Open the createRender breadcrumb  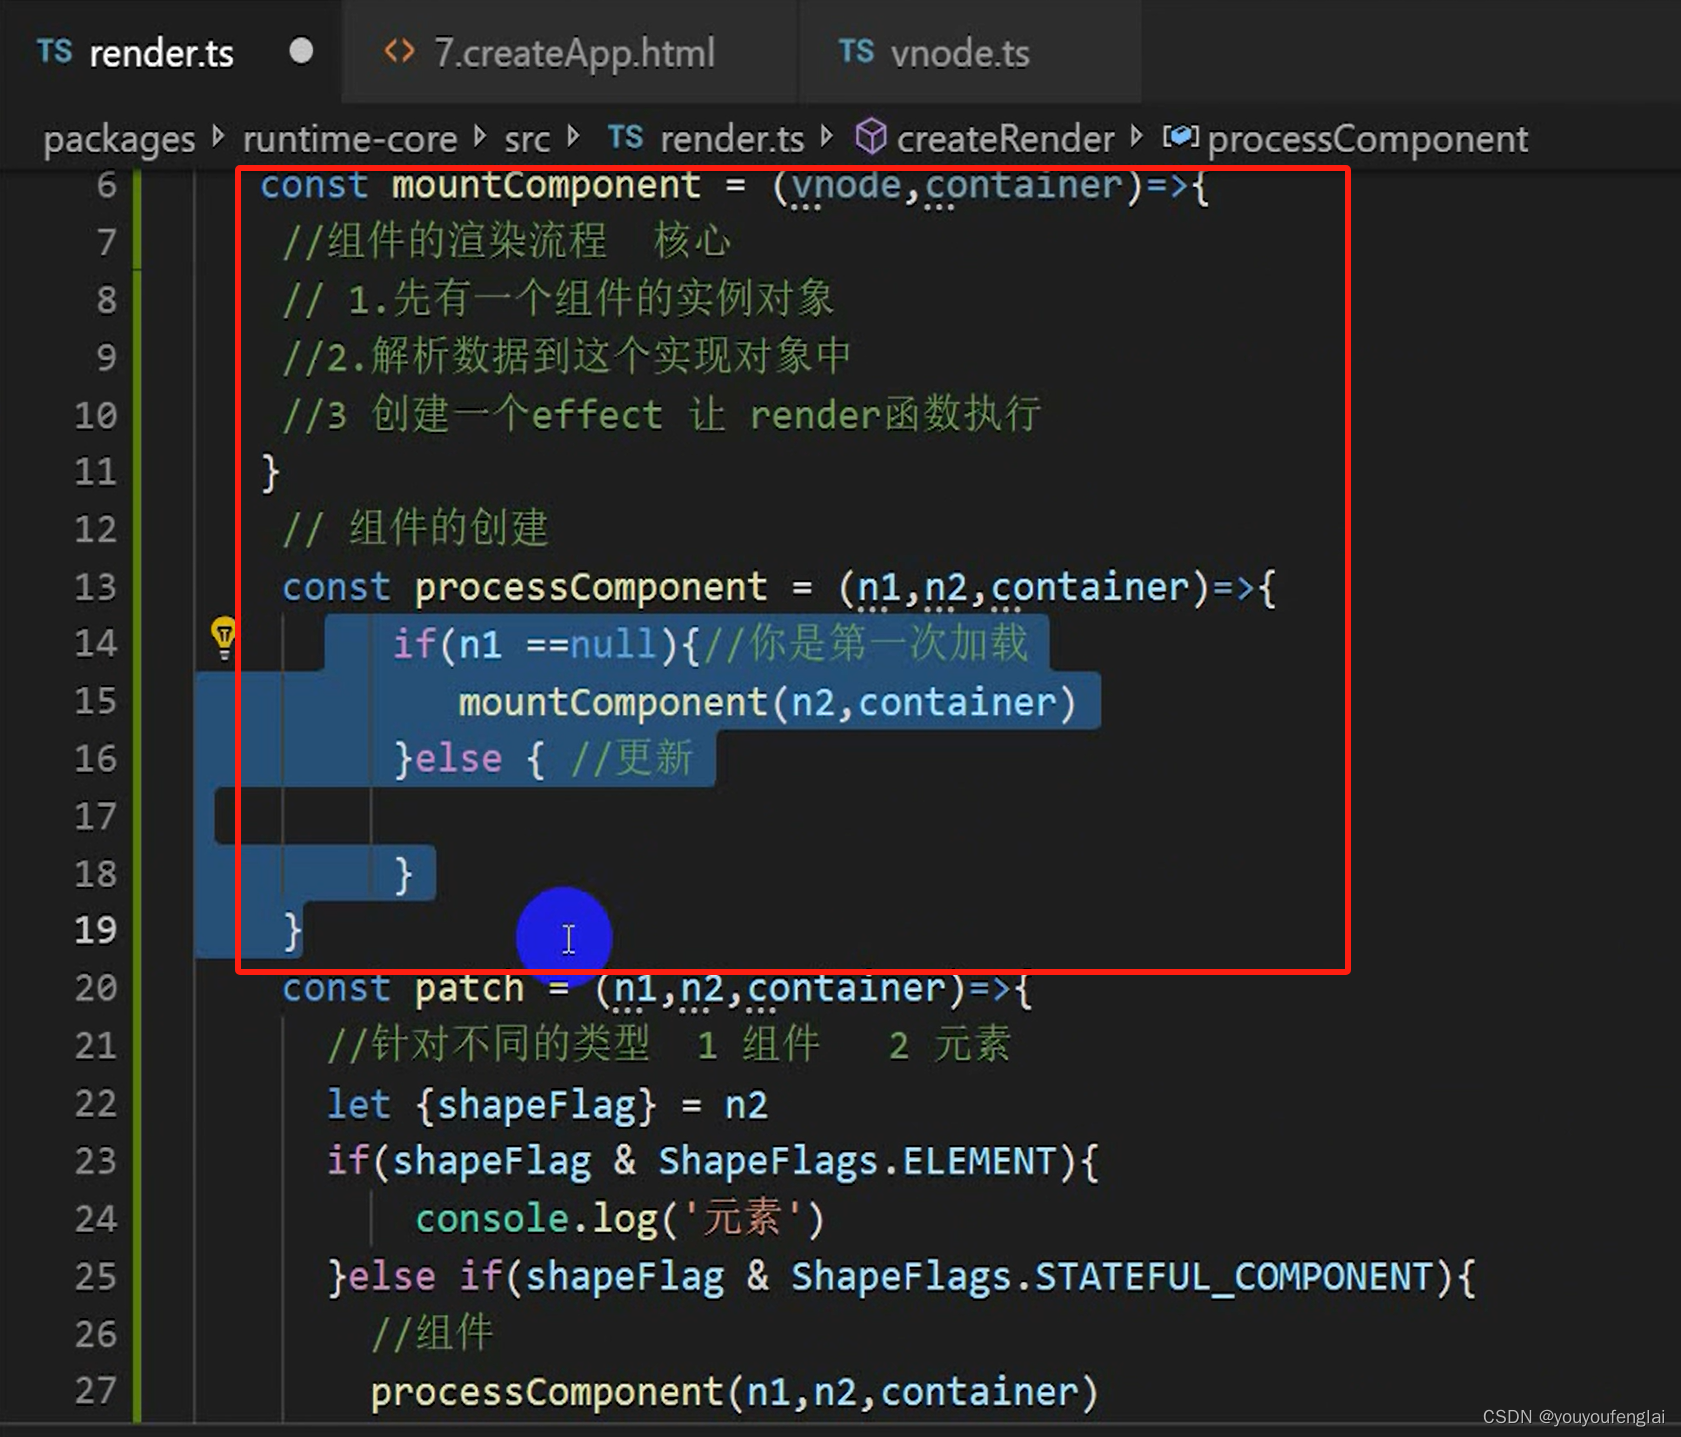pyautogui.click(x=1005, y=139)
